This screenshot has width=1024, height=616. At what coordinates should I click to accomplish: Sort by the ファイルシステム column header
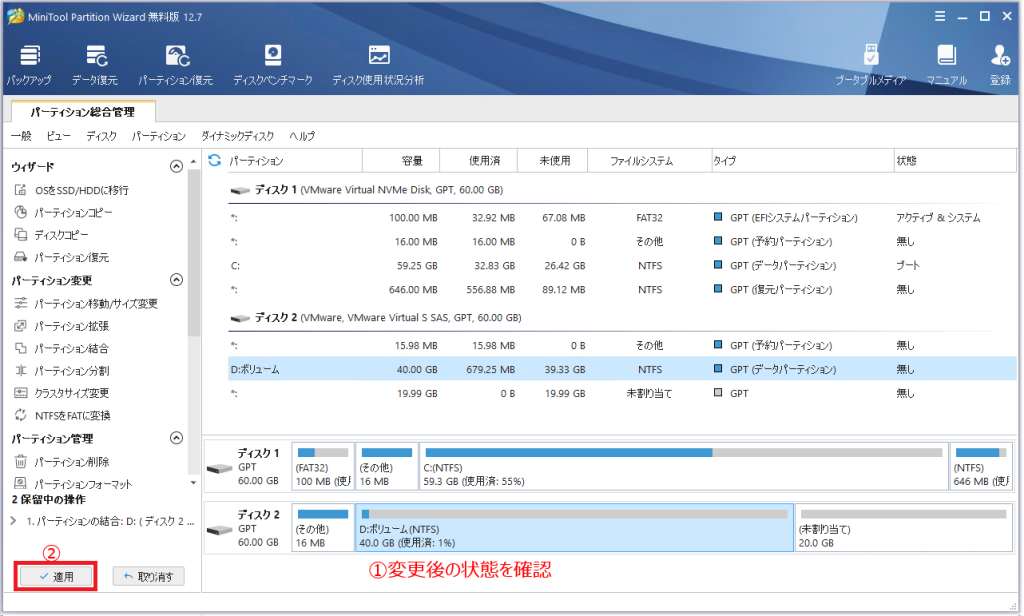coord(650,161)
